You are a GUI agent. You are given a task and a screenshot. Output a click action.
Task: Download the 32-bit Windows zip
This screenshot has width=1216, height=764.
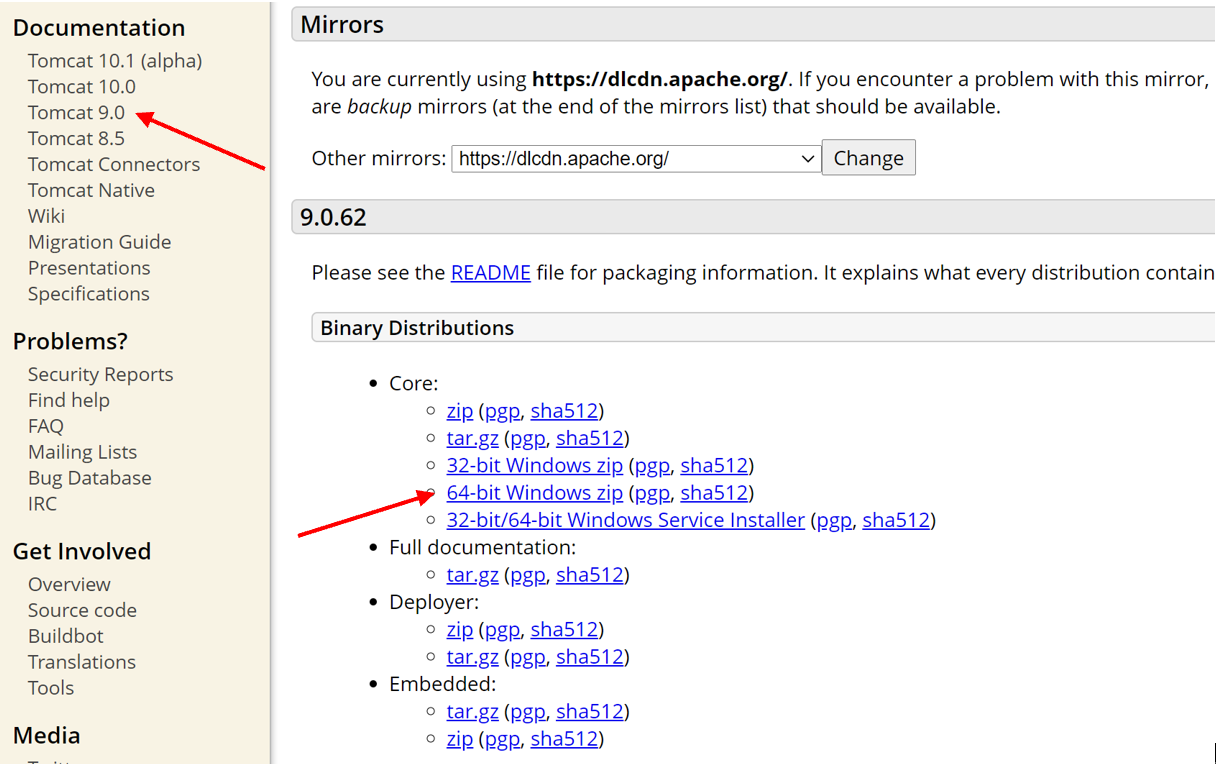[x=535, y=466]
